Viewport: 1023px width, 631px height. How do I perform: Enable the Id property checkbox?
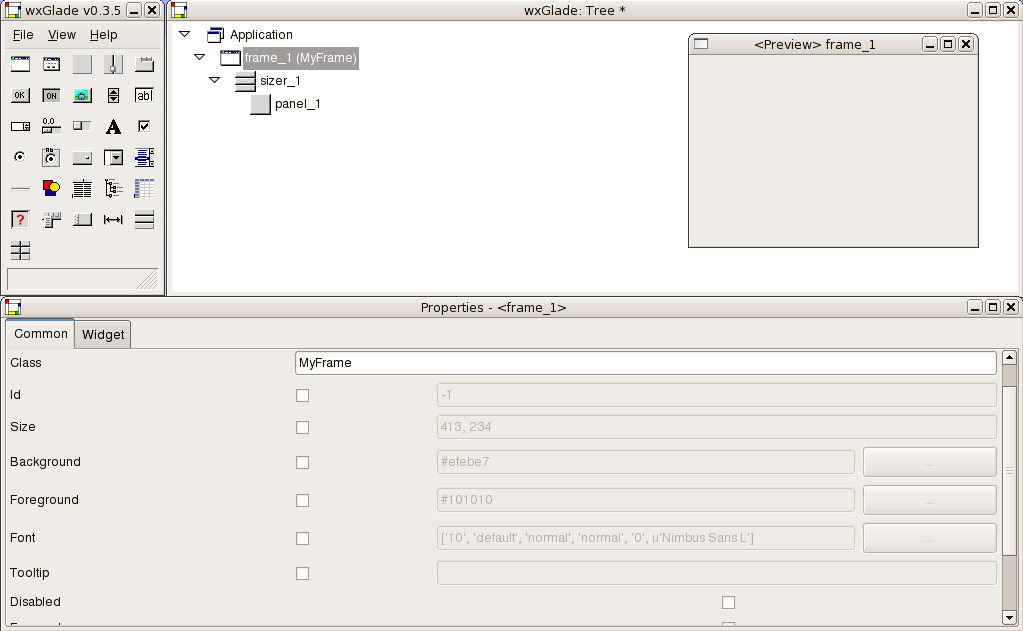point(303,395)
